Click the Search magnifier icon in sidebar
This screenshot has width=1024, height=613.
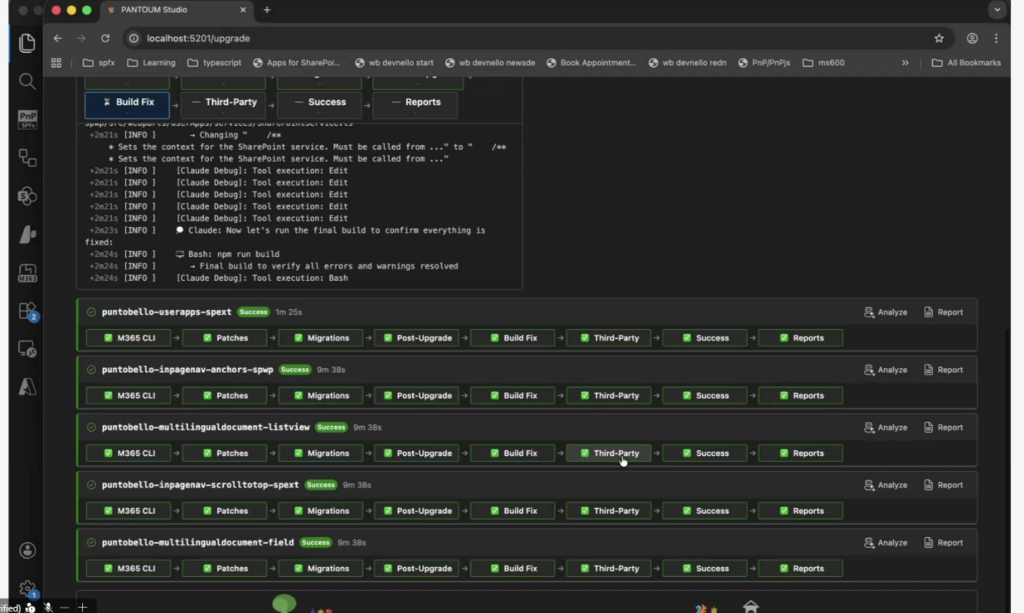click(x=27, y=81)
